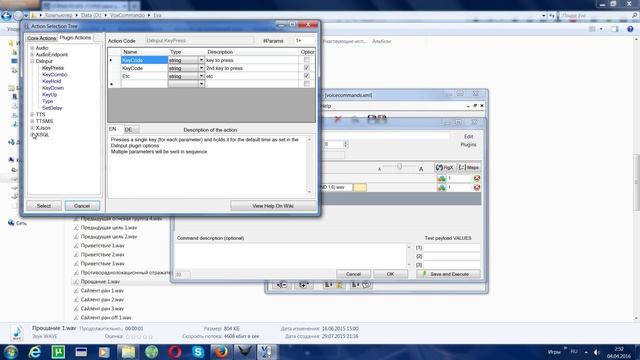
Task: Click third icon in bottom toolbar of tree editor
Action: (333, 285)
